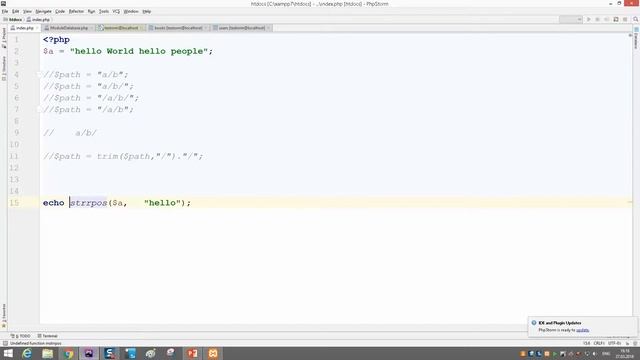The width and height of the screenshot is (640, 360).
Task: Open the Code menu
Action: coord(60,11)
